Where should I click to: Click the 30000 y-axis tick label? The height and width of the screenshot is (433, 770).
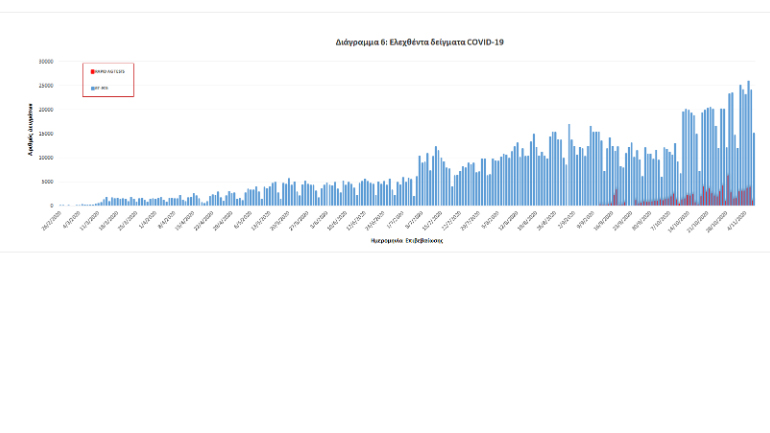pos(45,61)
